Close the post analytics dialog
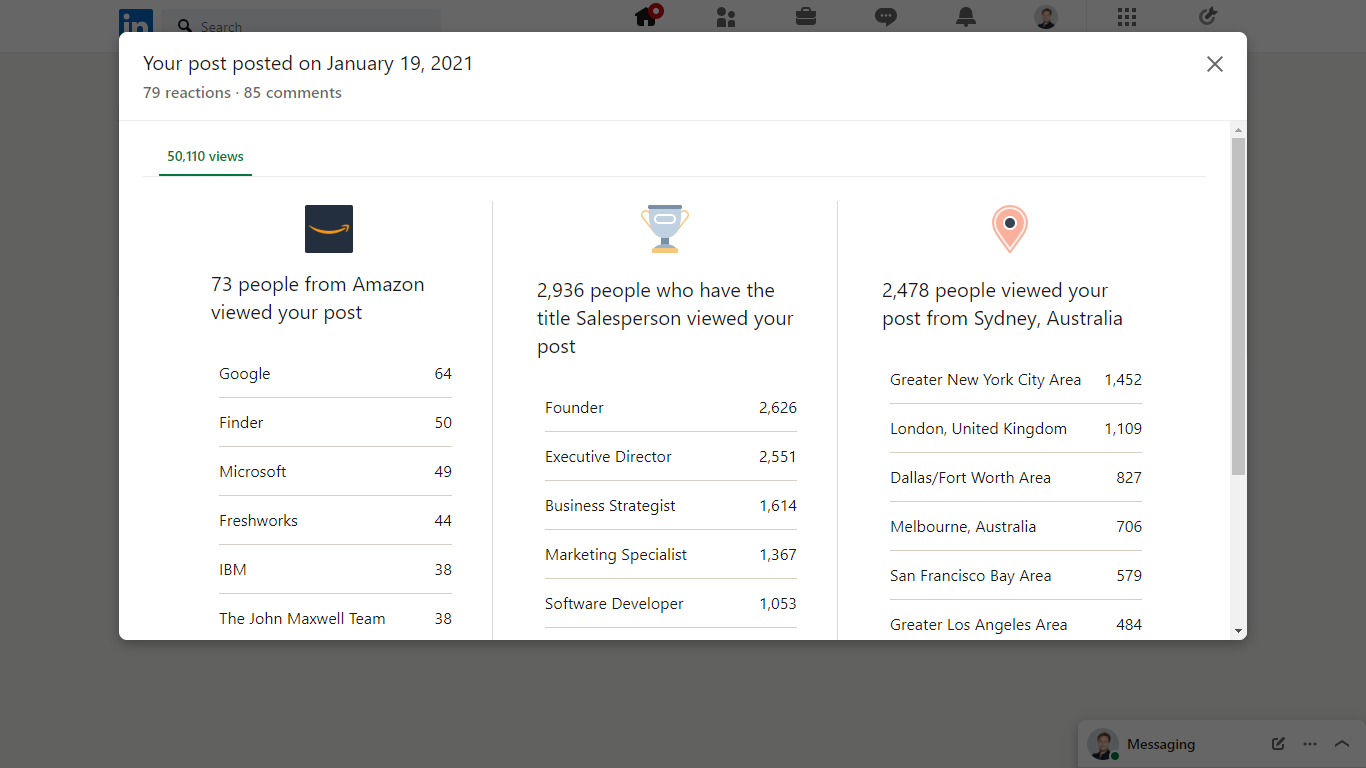This screenshot has height=768, width=1366. [1215, 64]
